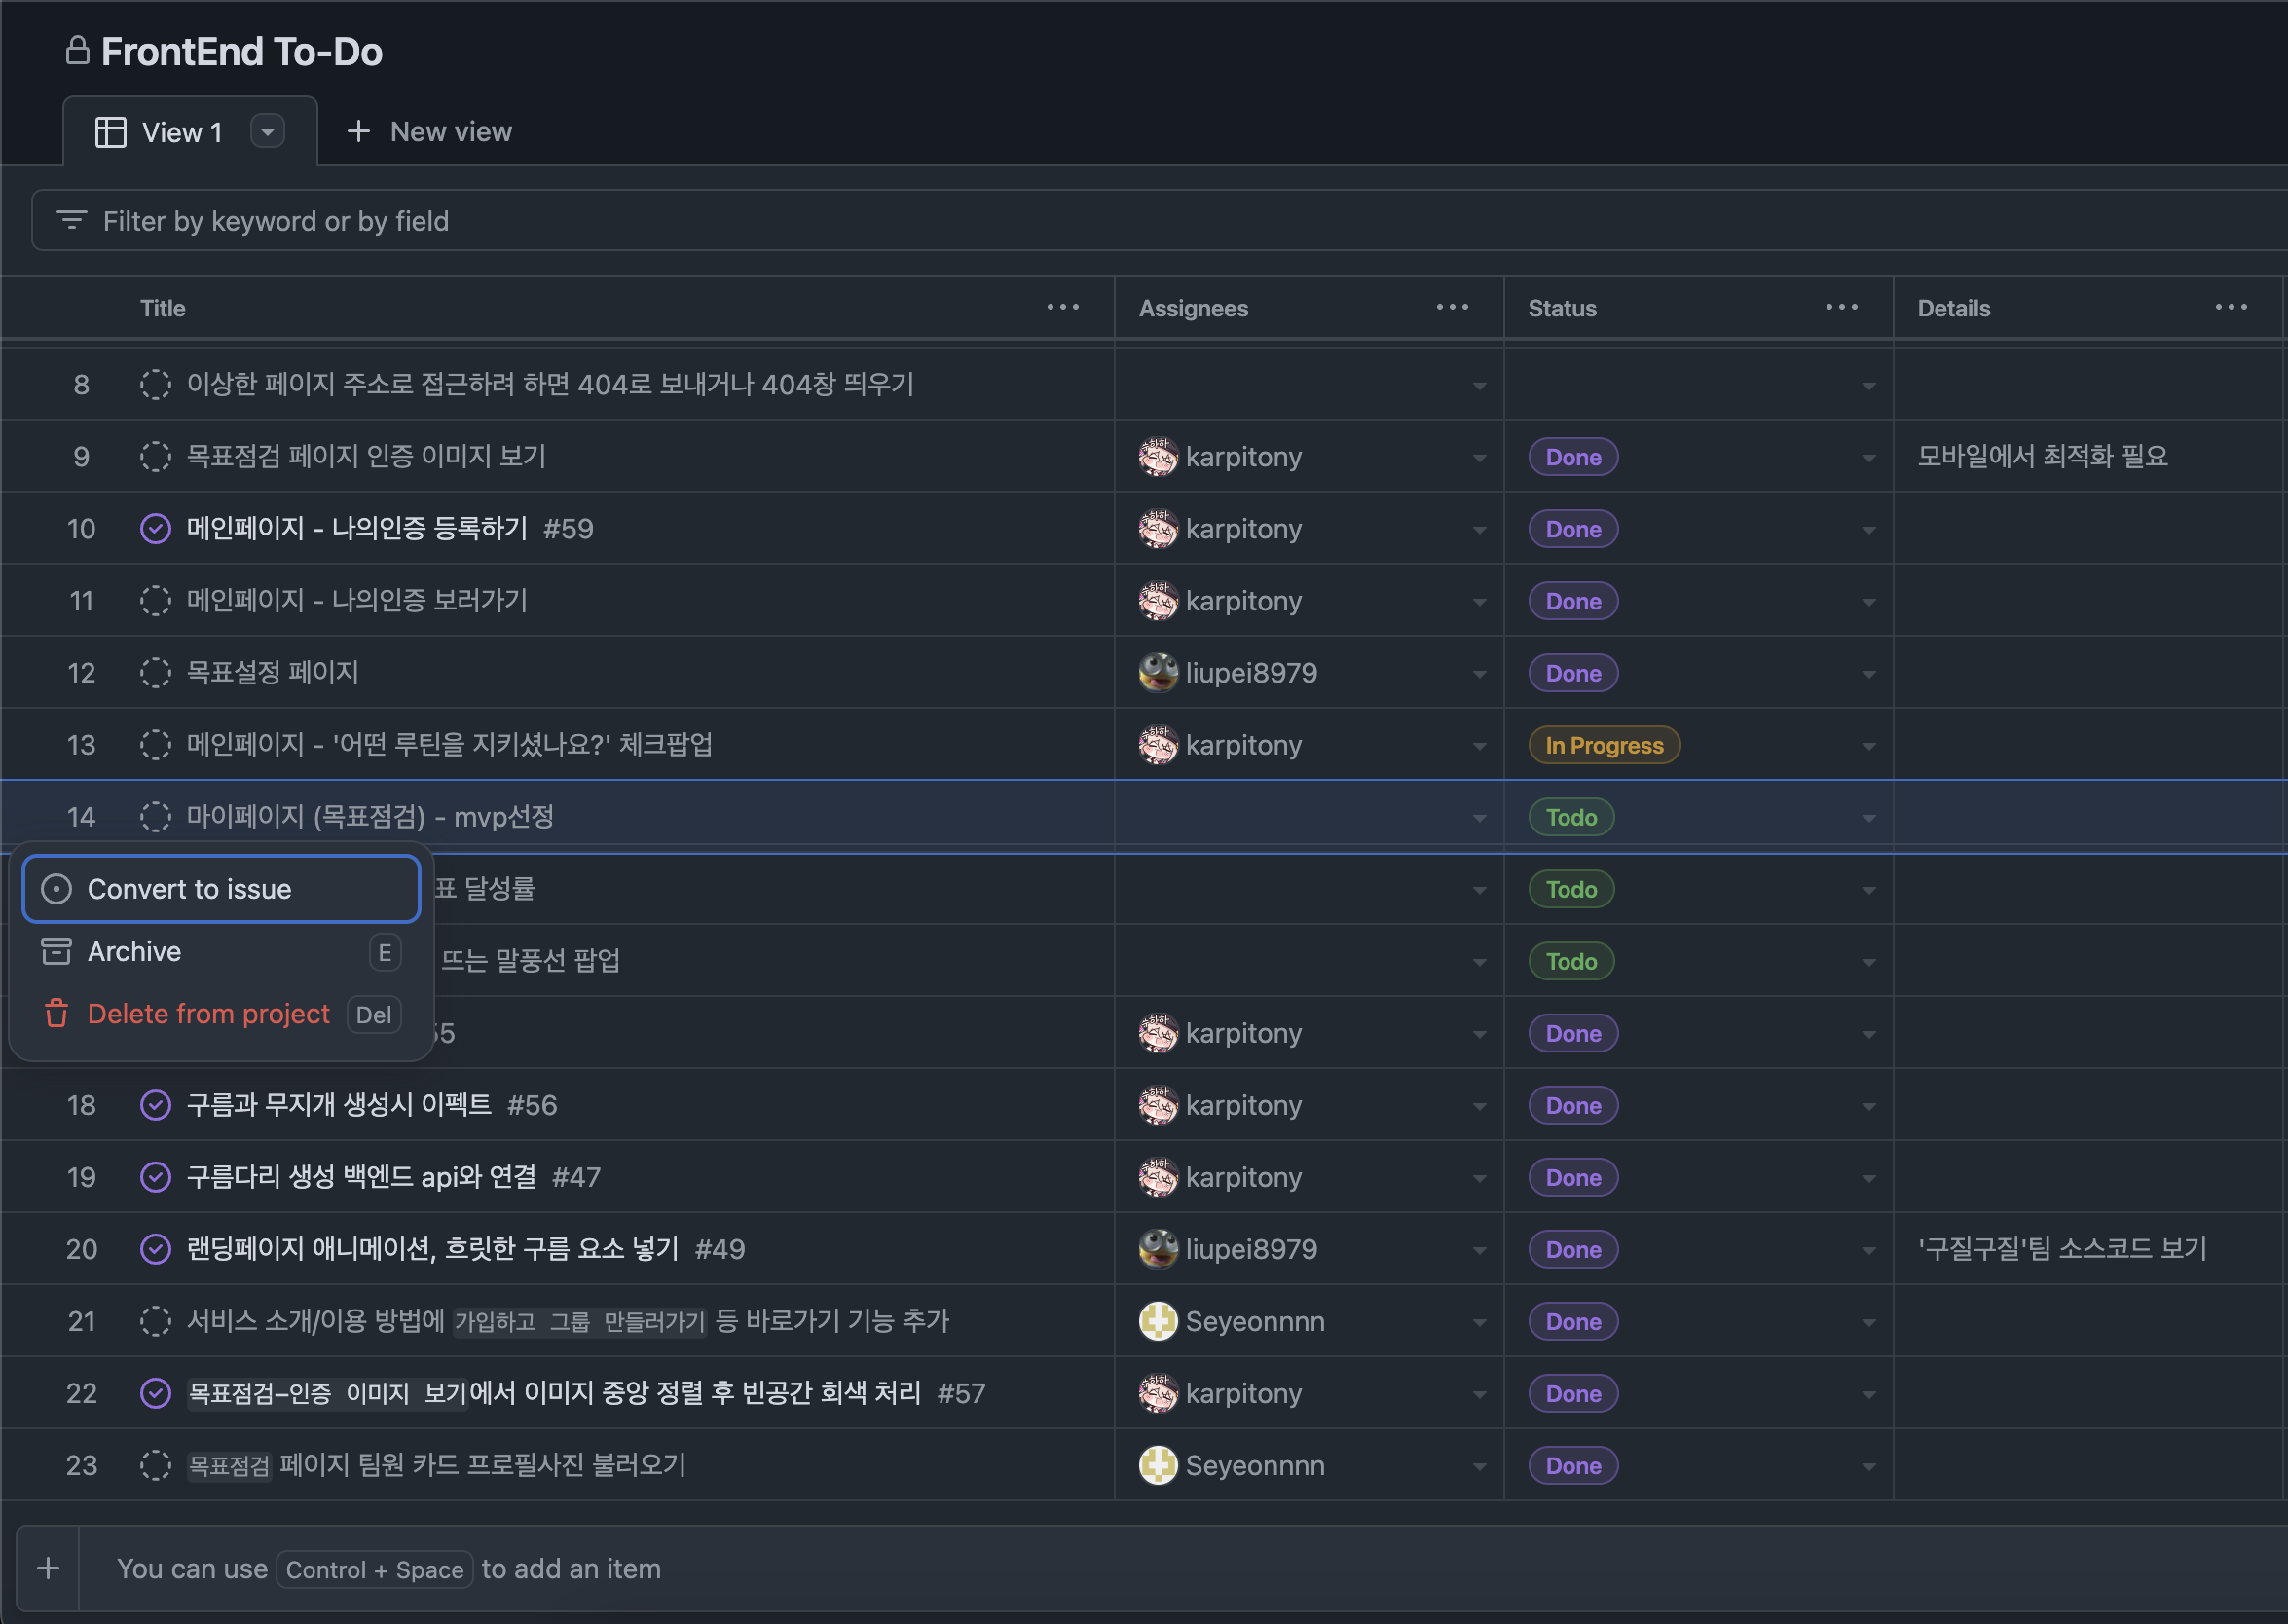
Task: Click the table layout icon on View 1
Action: (x=110, y=132)
